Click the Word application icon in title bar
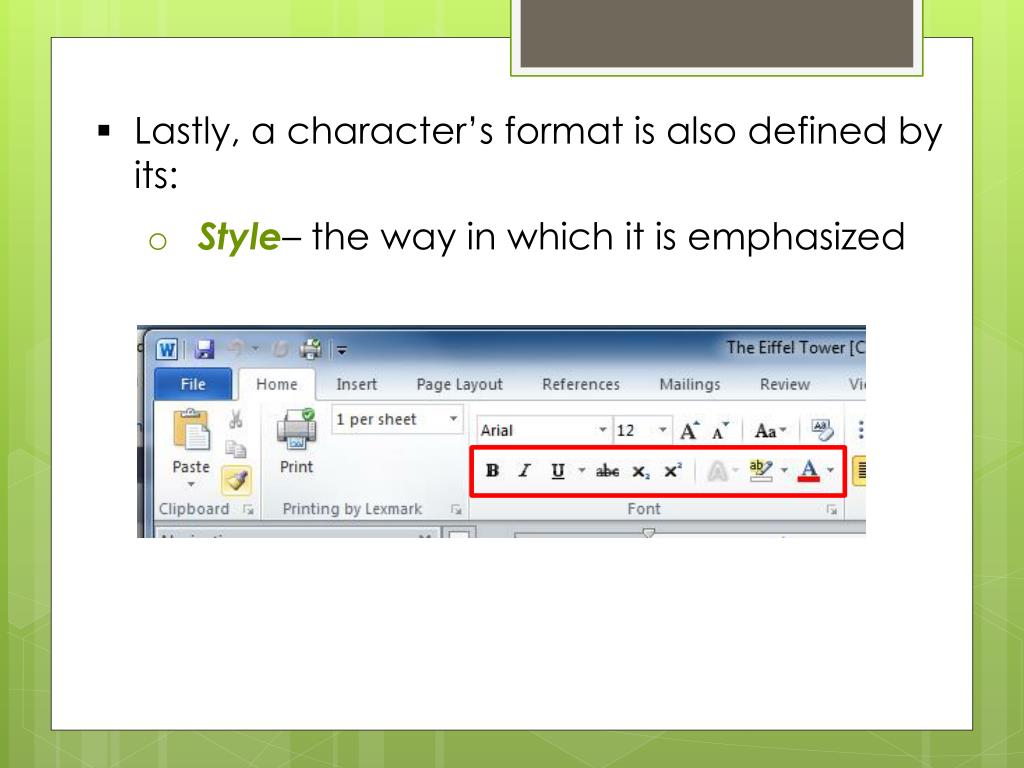Screen dimensions: 1024x768 pos(167,349)
